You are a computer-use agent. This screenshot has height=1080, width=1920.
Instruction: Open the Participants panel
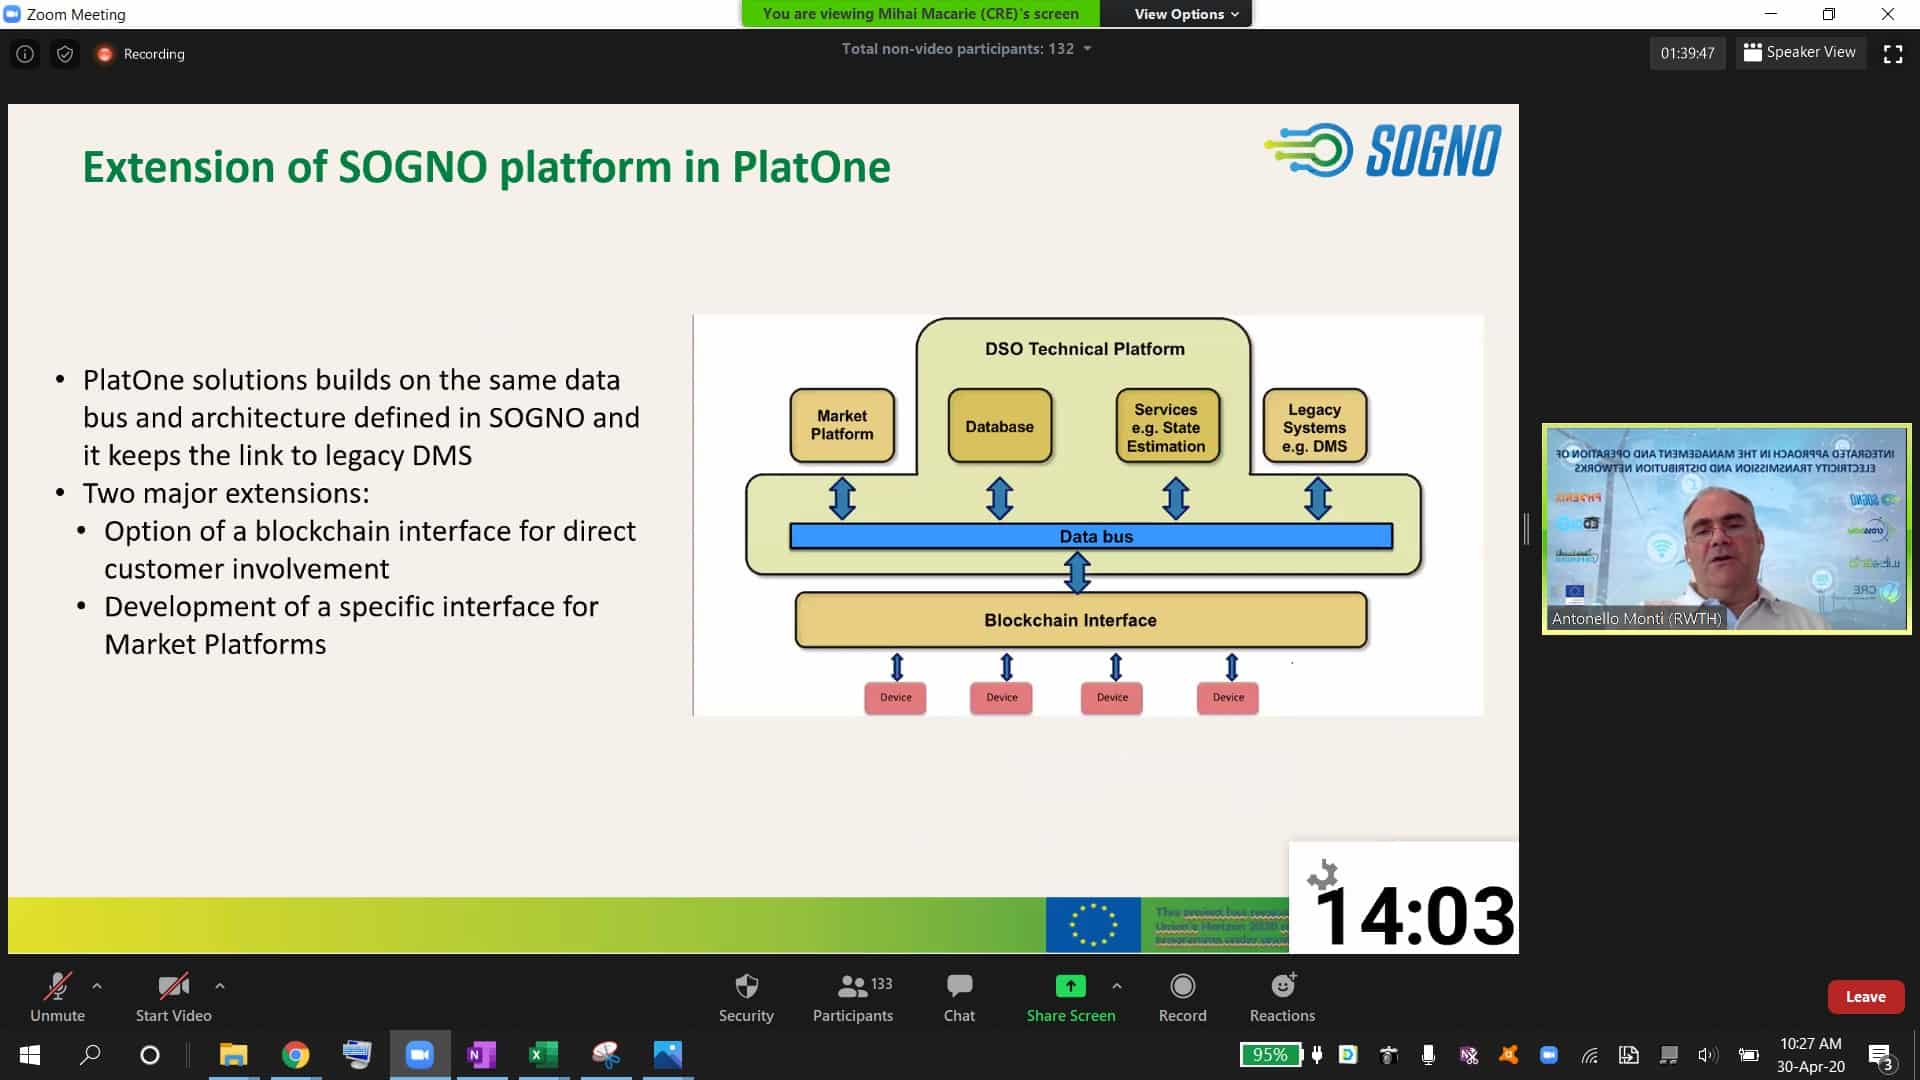853,997
